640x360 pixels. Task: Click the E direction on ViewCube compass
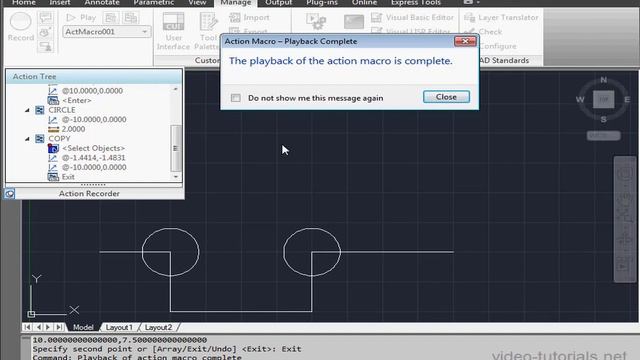coord(627,99)
